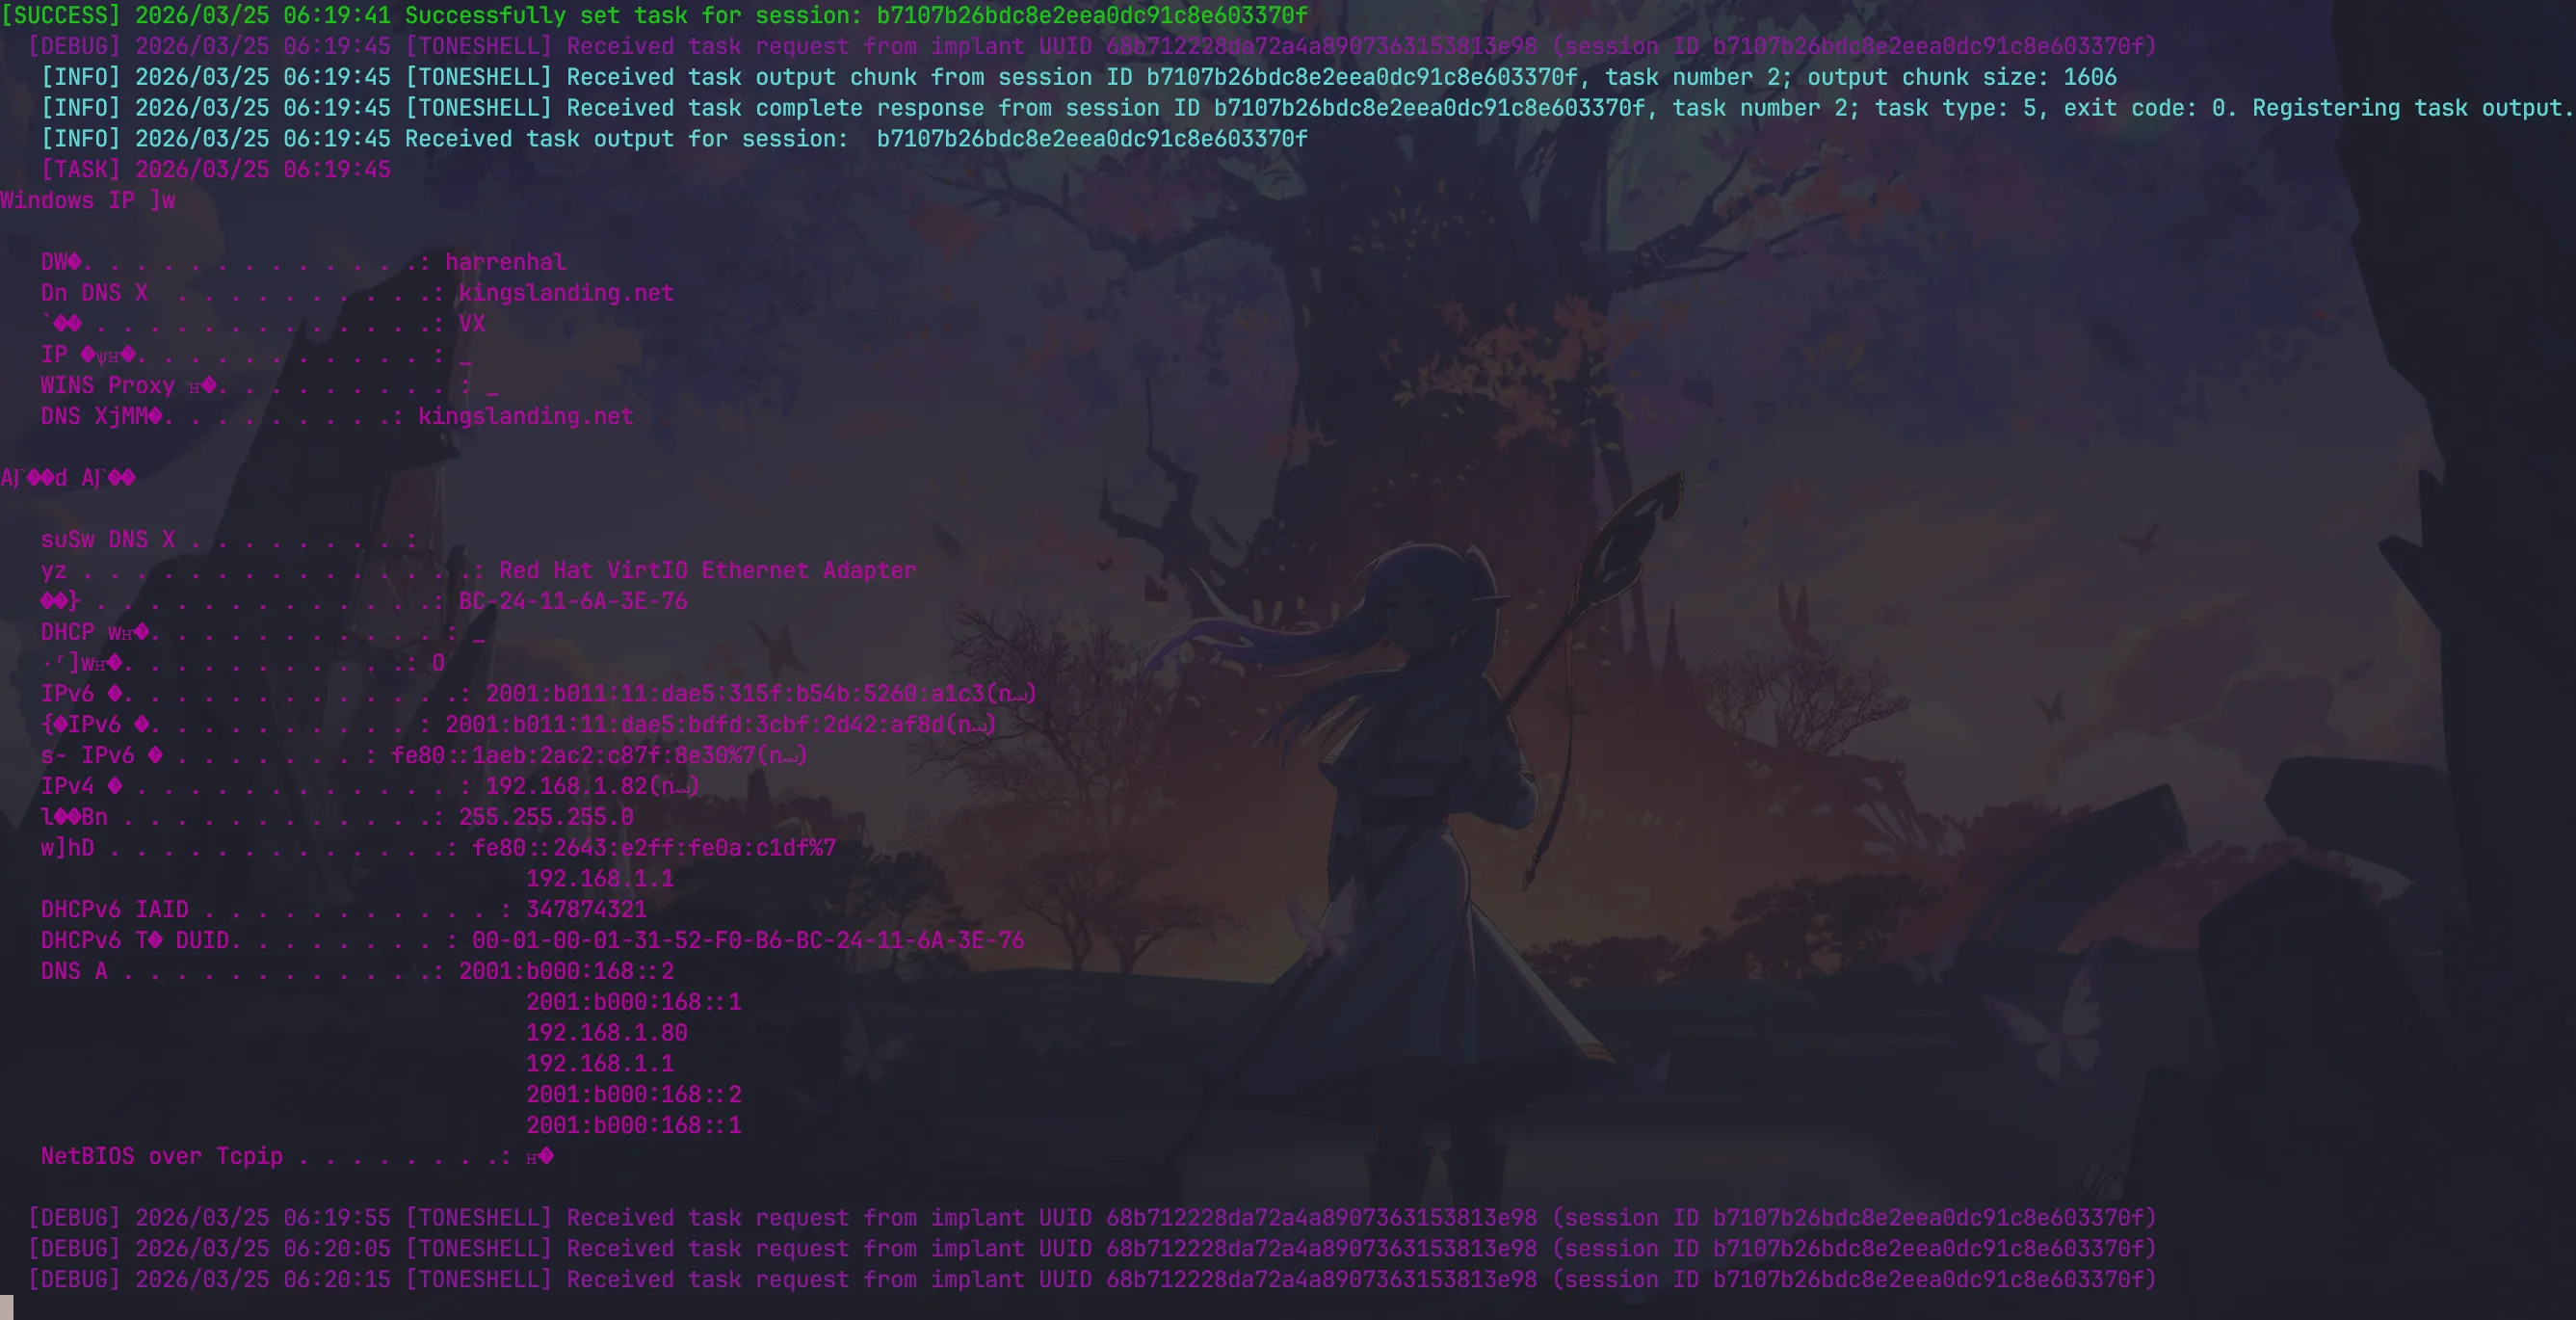Click the session ID on the SUCCESS line
Viewport: 2576px width, 1320px height.
[1092, 16]
